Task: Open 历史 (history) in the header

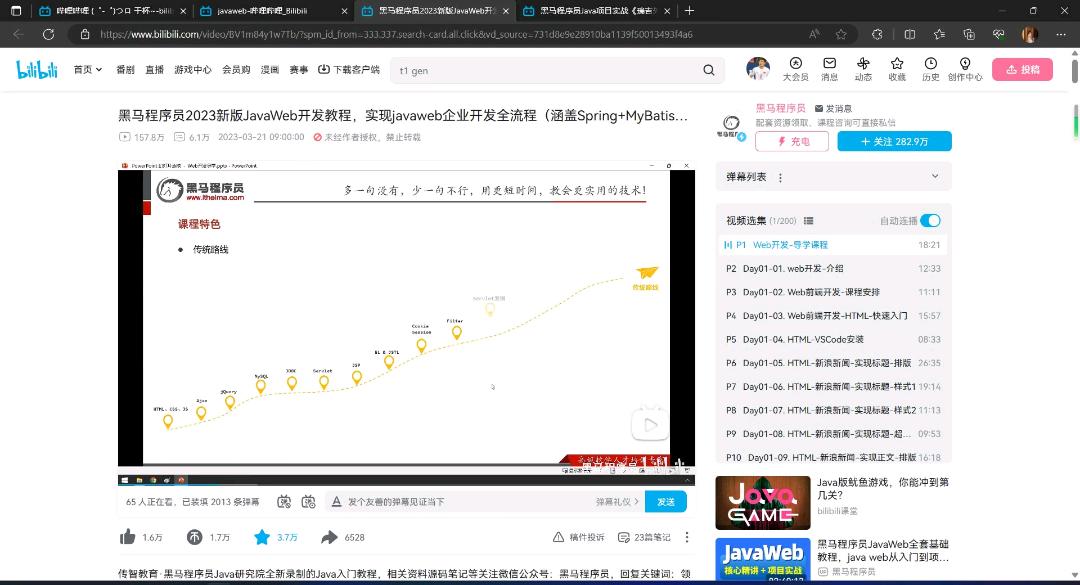Action: [x=930, y=68]
